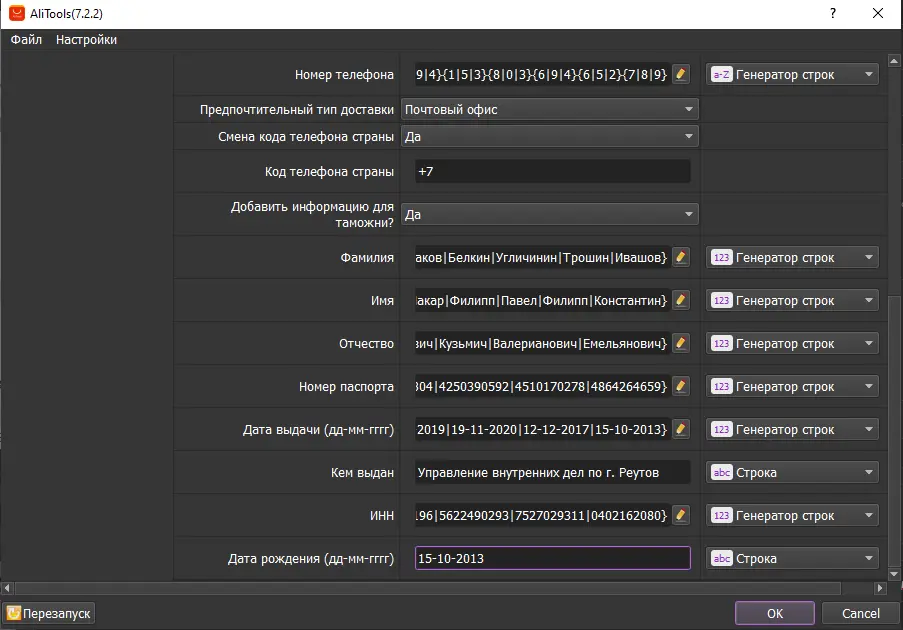Image resolution: width=903 pixels, height=630 pixels.
Task: Click the OK button
Action: pos(775,613)
